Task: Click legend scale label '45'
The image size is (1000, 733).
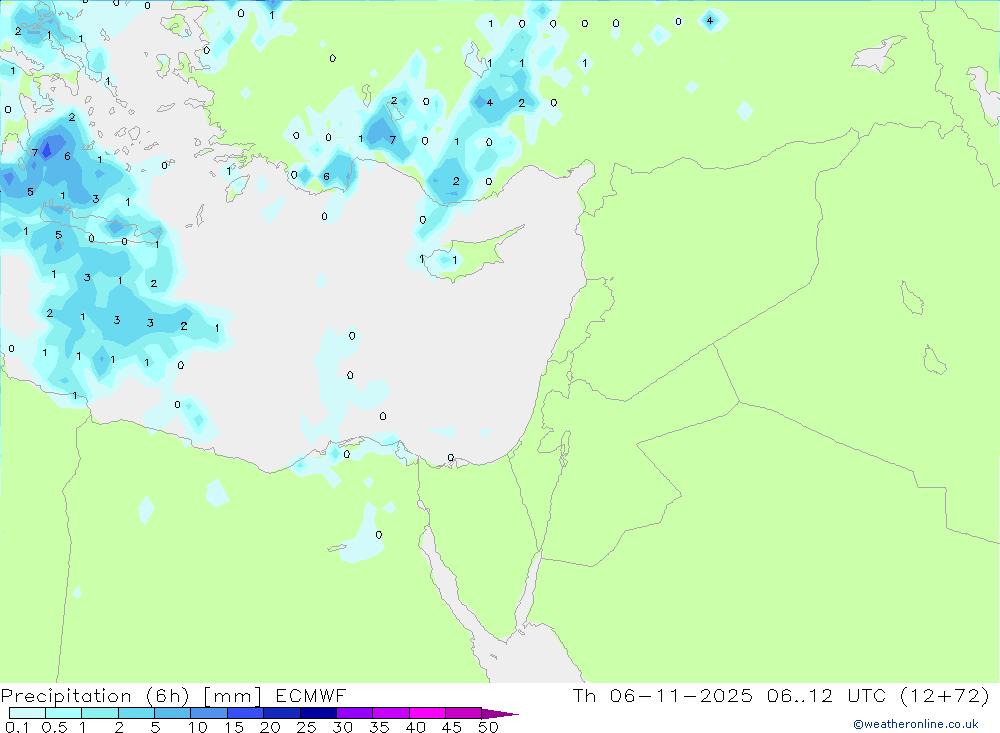Action: click(x=452, y=727)
